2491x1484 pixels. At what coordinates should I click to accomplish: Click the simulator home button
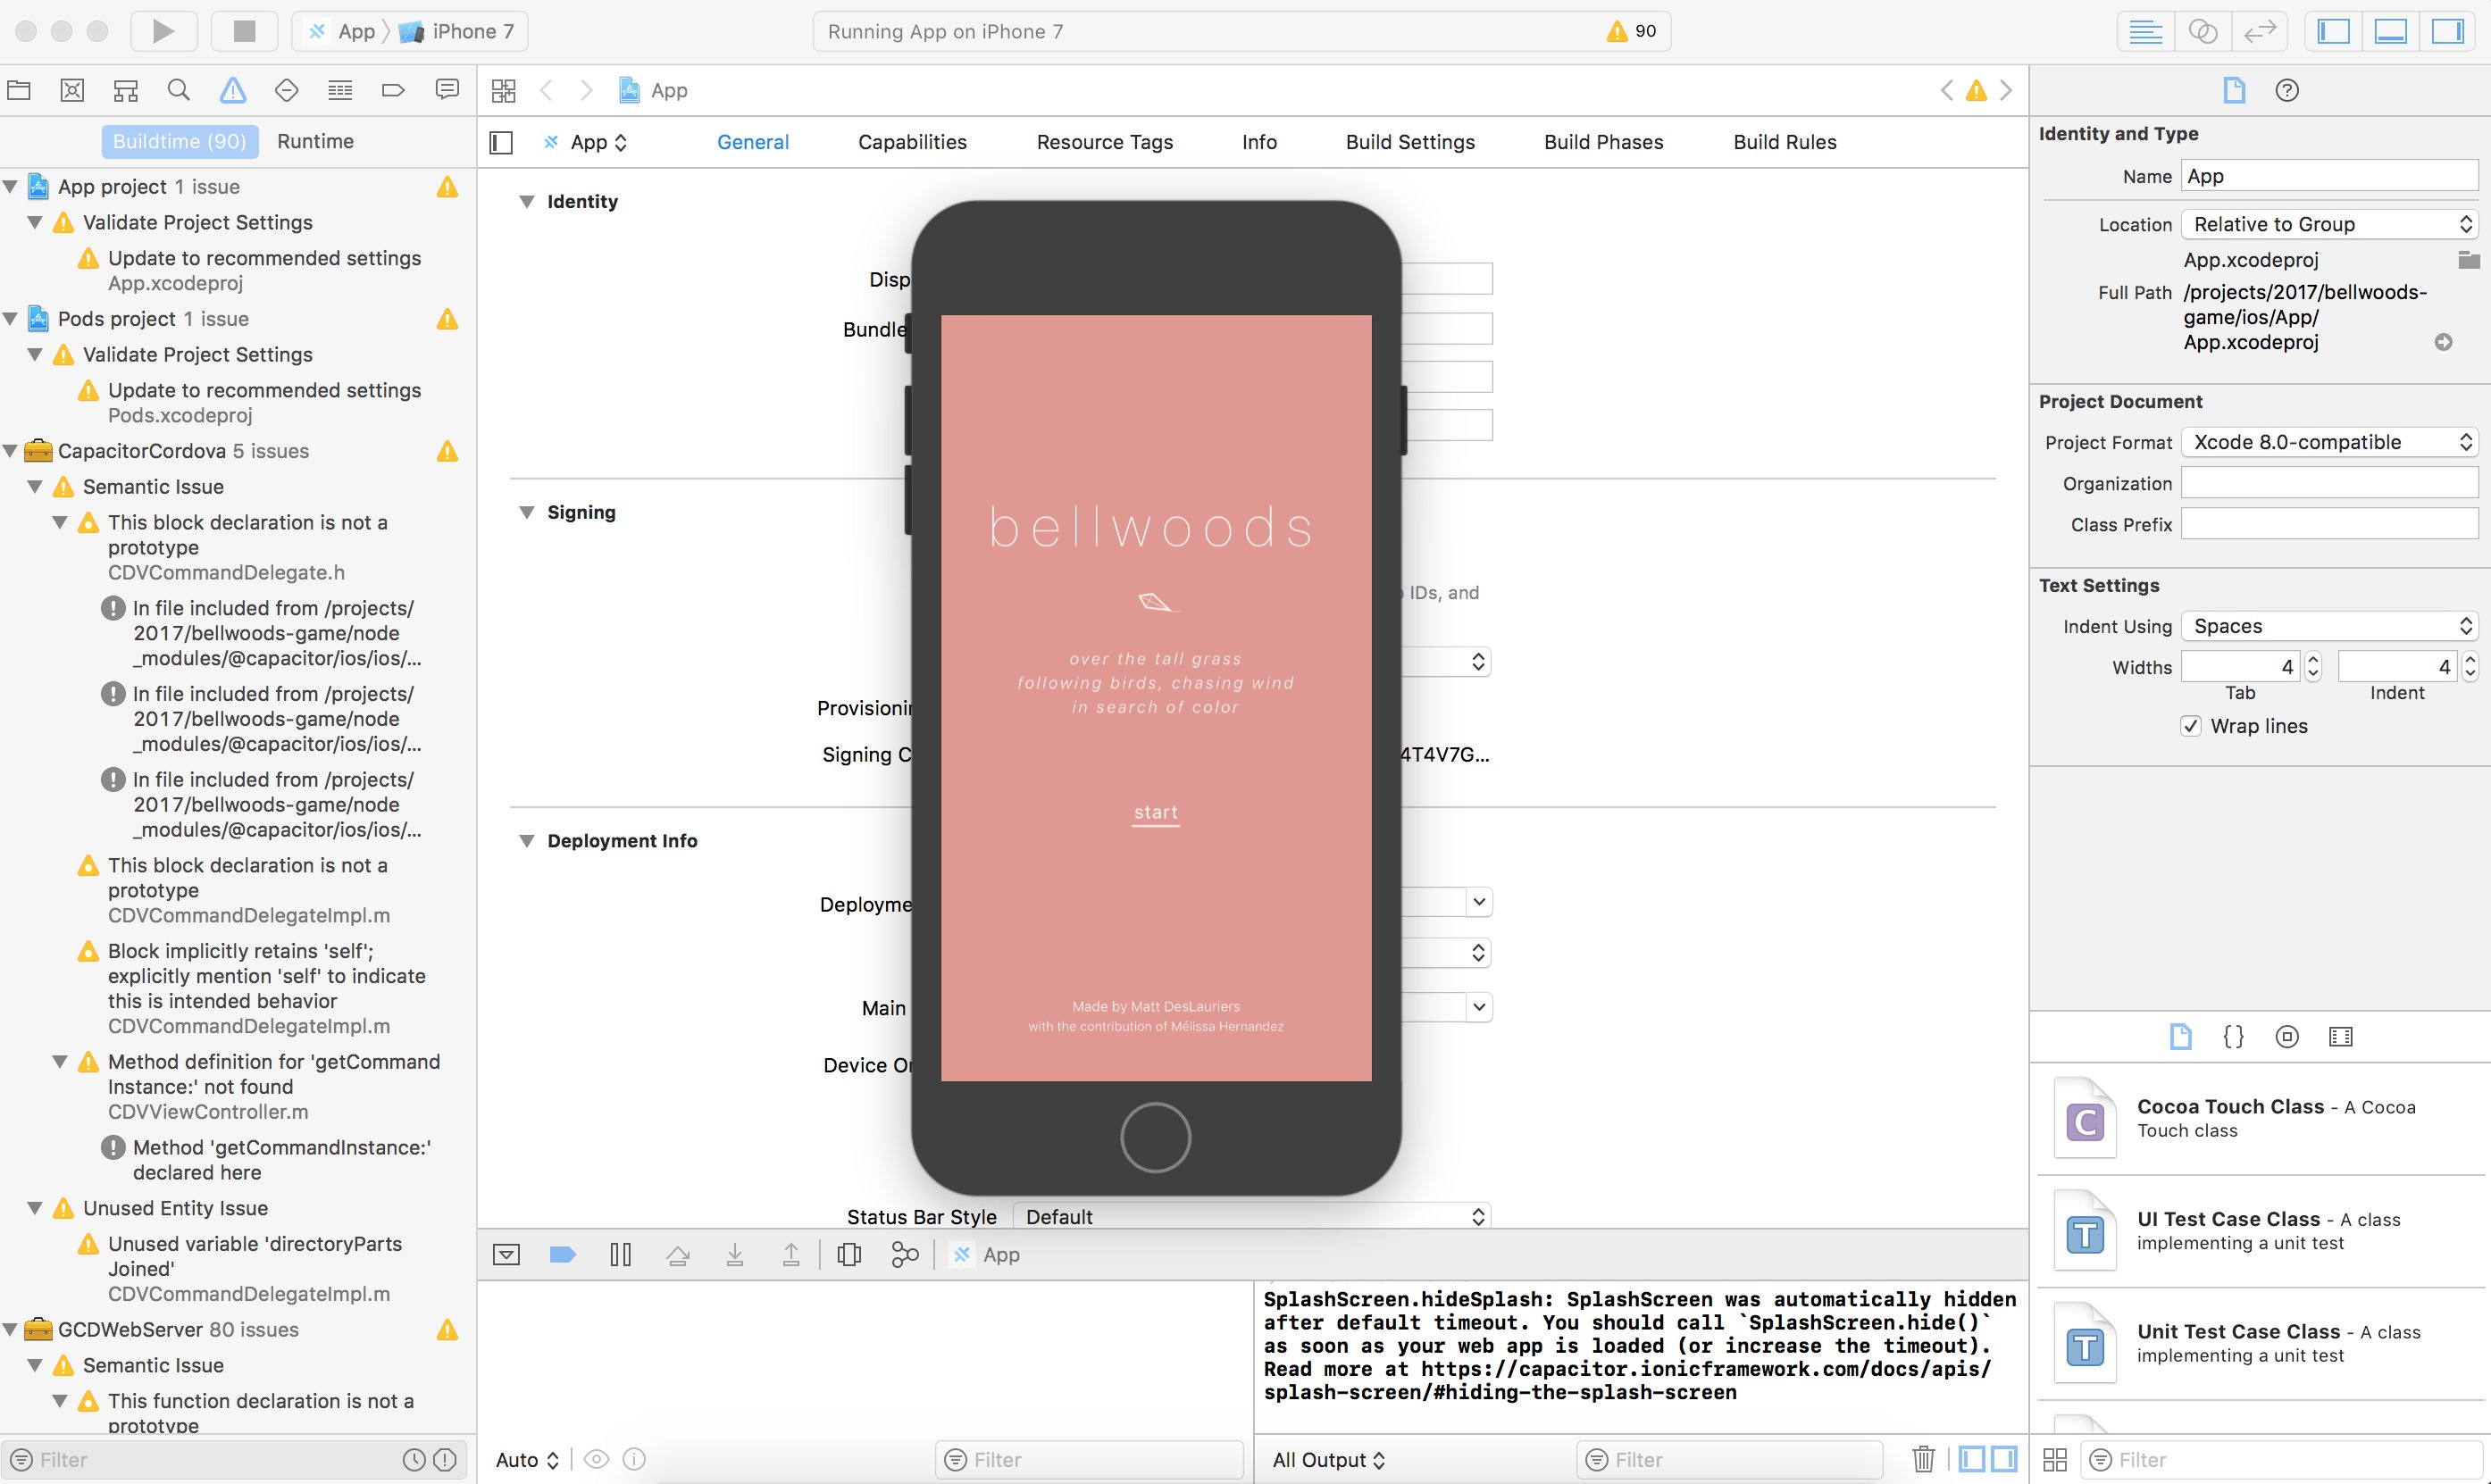(x=1155, y=1137)
